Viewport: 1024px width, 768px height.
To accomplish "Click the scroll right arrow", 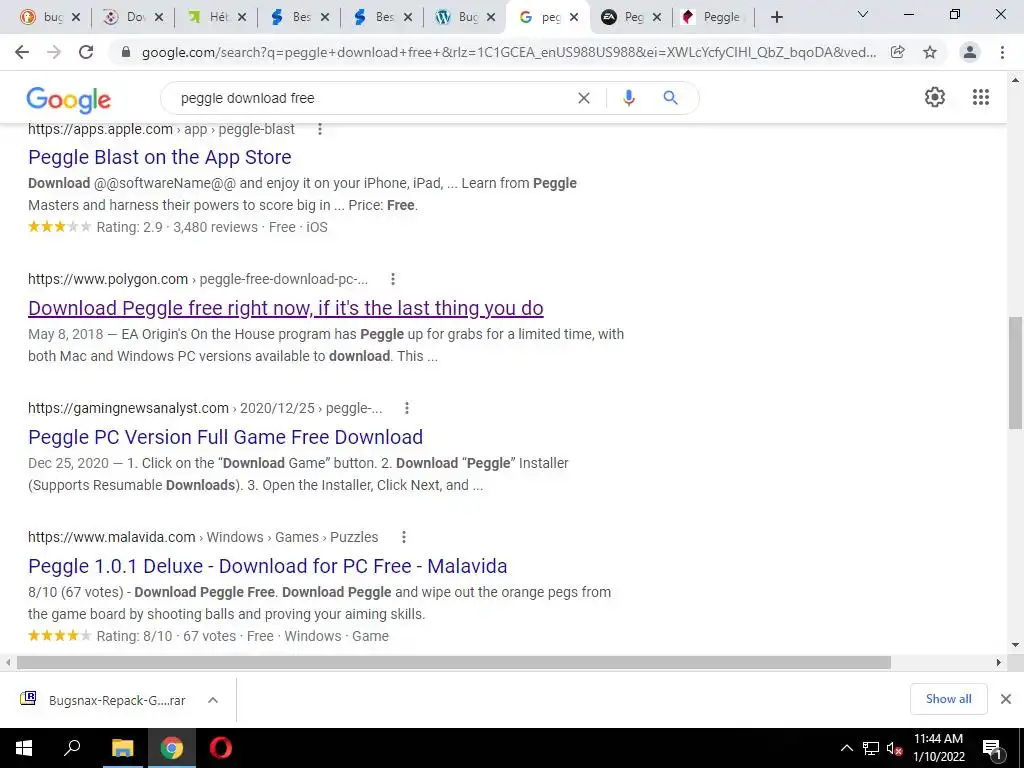I will (999, 662).
